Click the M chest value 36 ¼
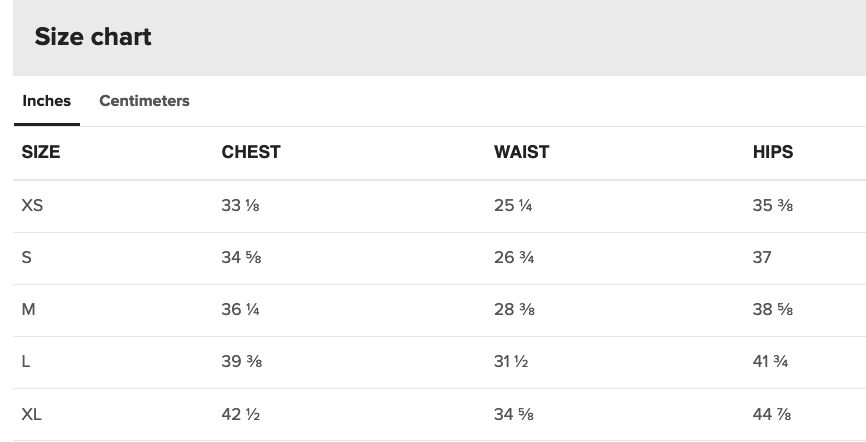 tap(241, 310)
